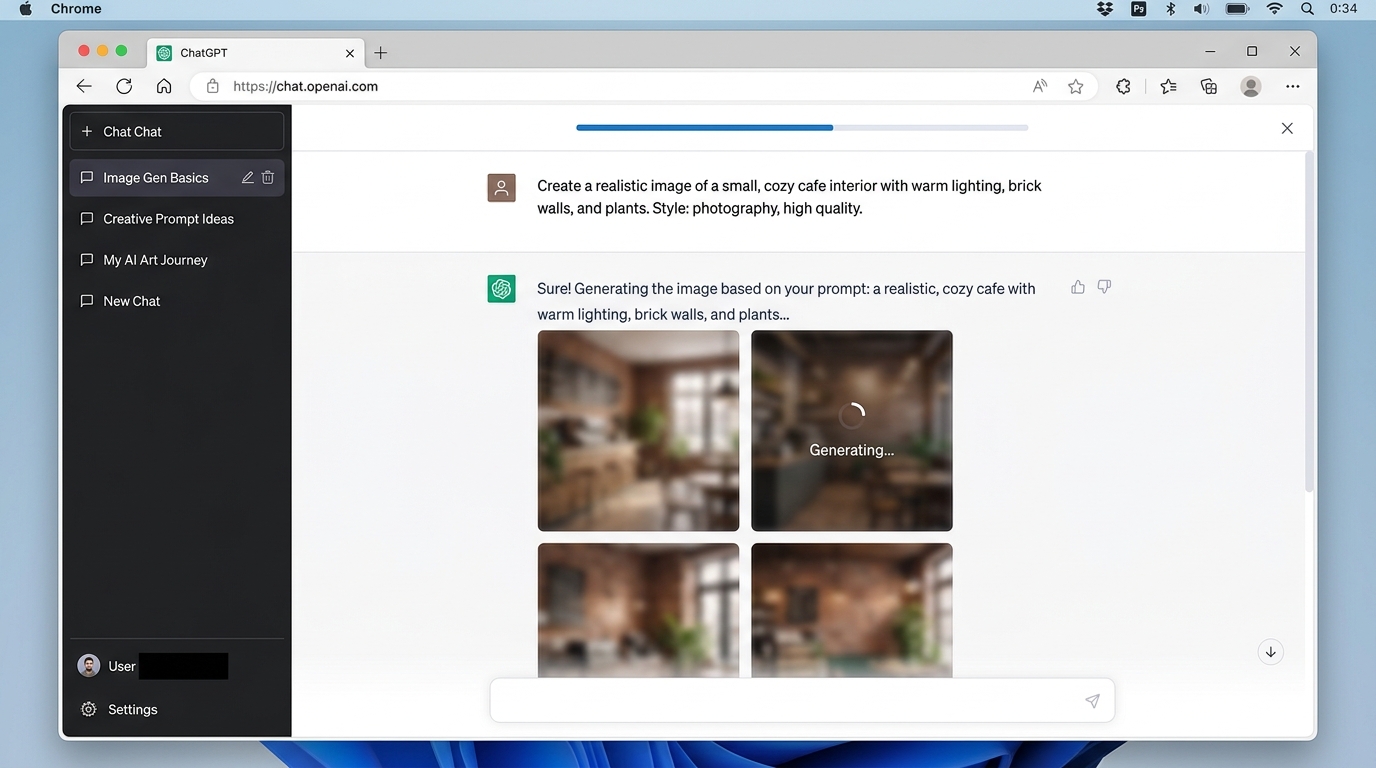Reload the page with refresh button

coord(124,87)
